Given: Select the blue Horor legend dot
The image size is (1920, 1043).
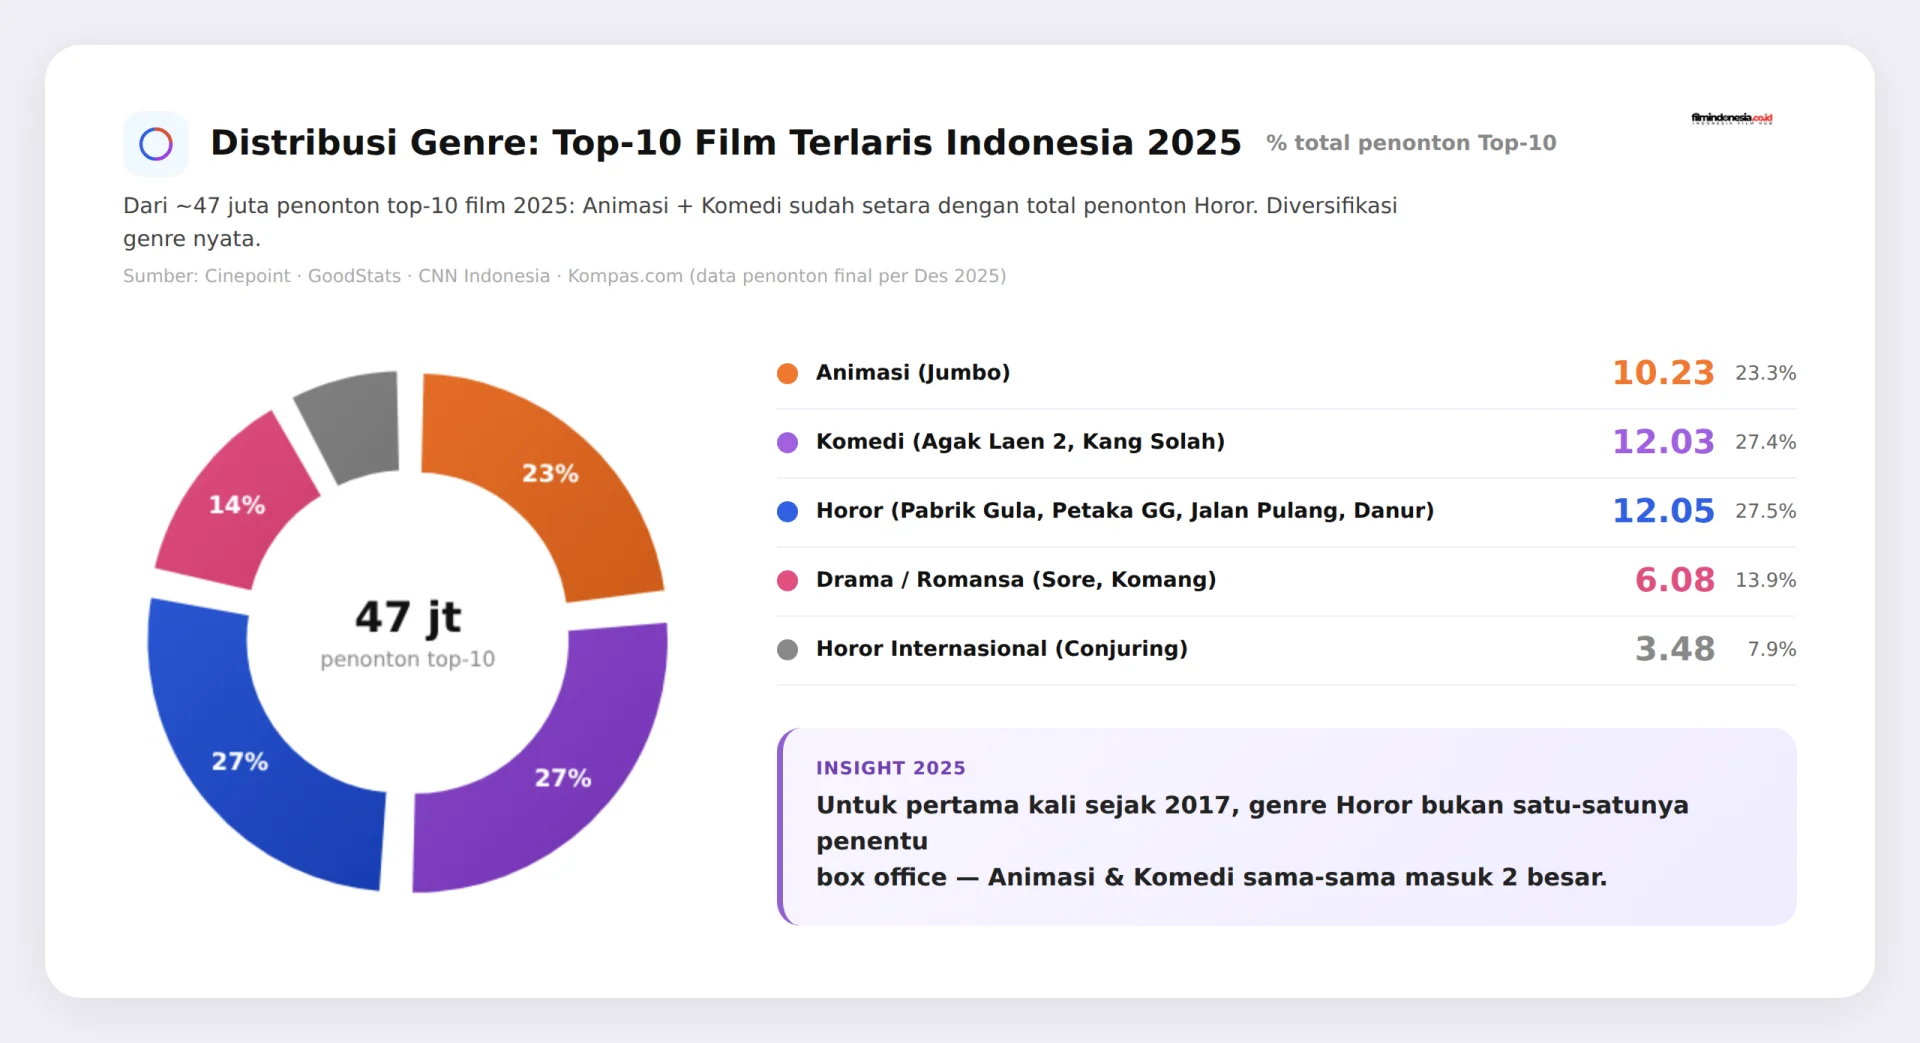Looking at the screenshot, I should coord(788,511).
